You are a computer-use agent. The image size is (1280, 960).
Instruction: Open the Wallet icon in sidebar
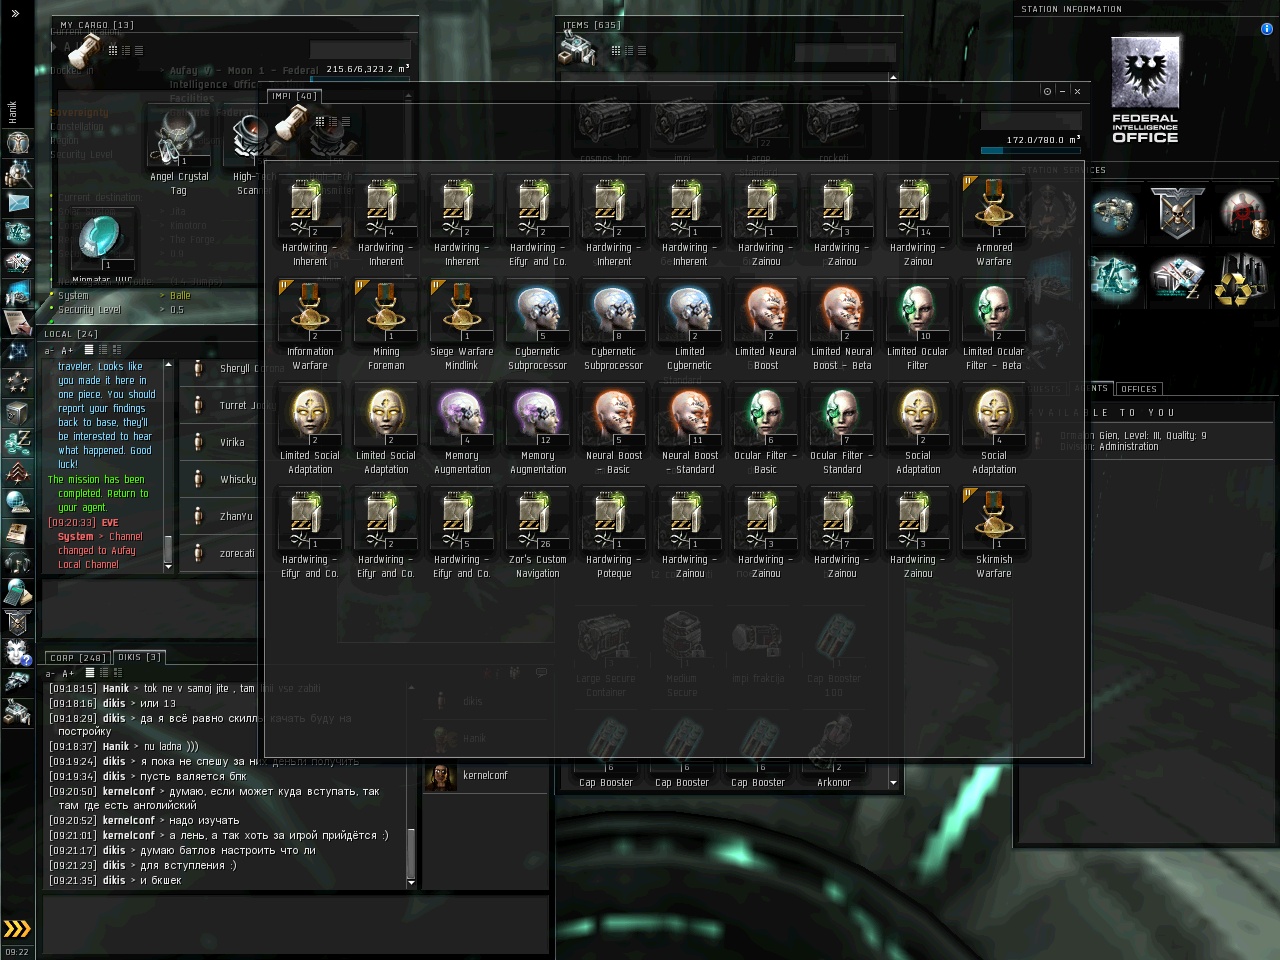point(17,443)
